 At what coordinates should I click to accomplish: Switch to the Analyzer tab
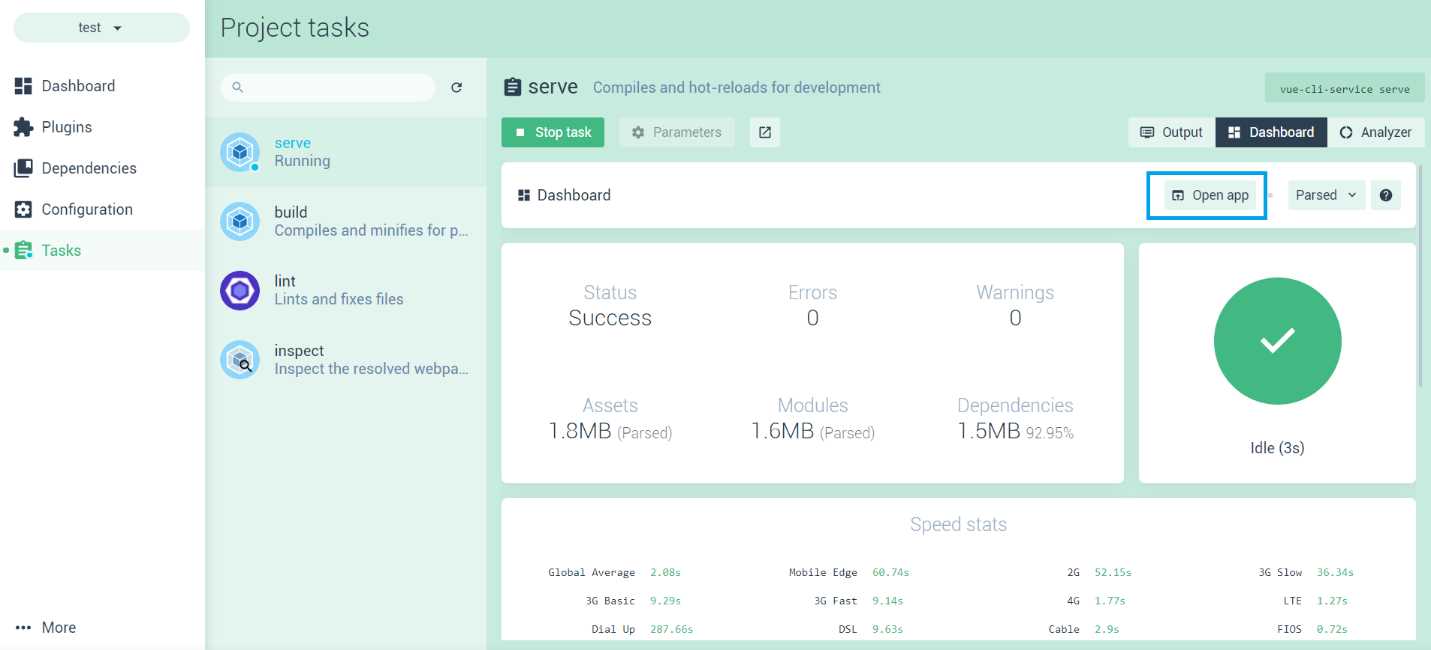pyautogui.click(x=1377, y=132)
